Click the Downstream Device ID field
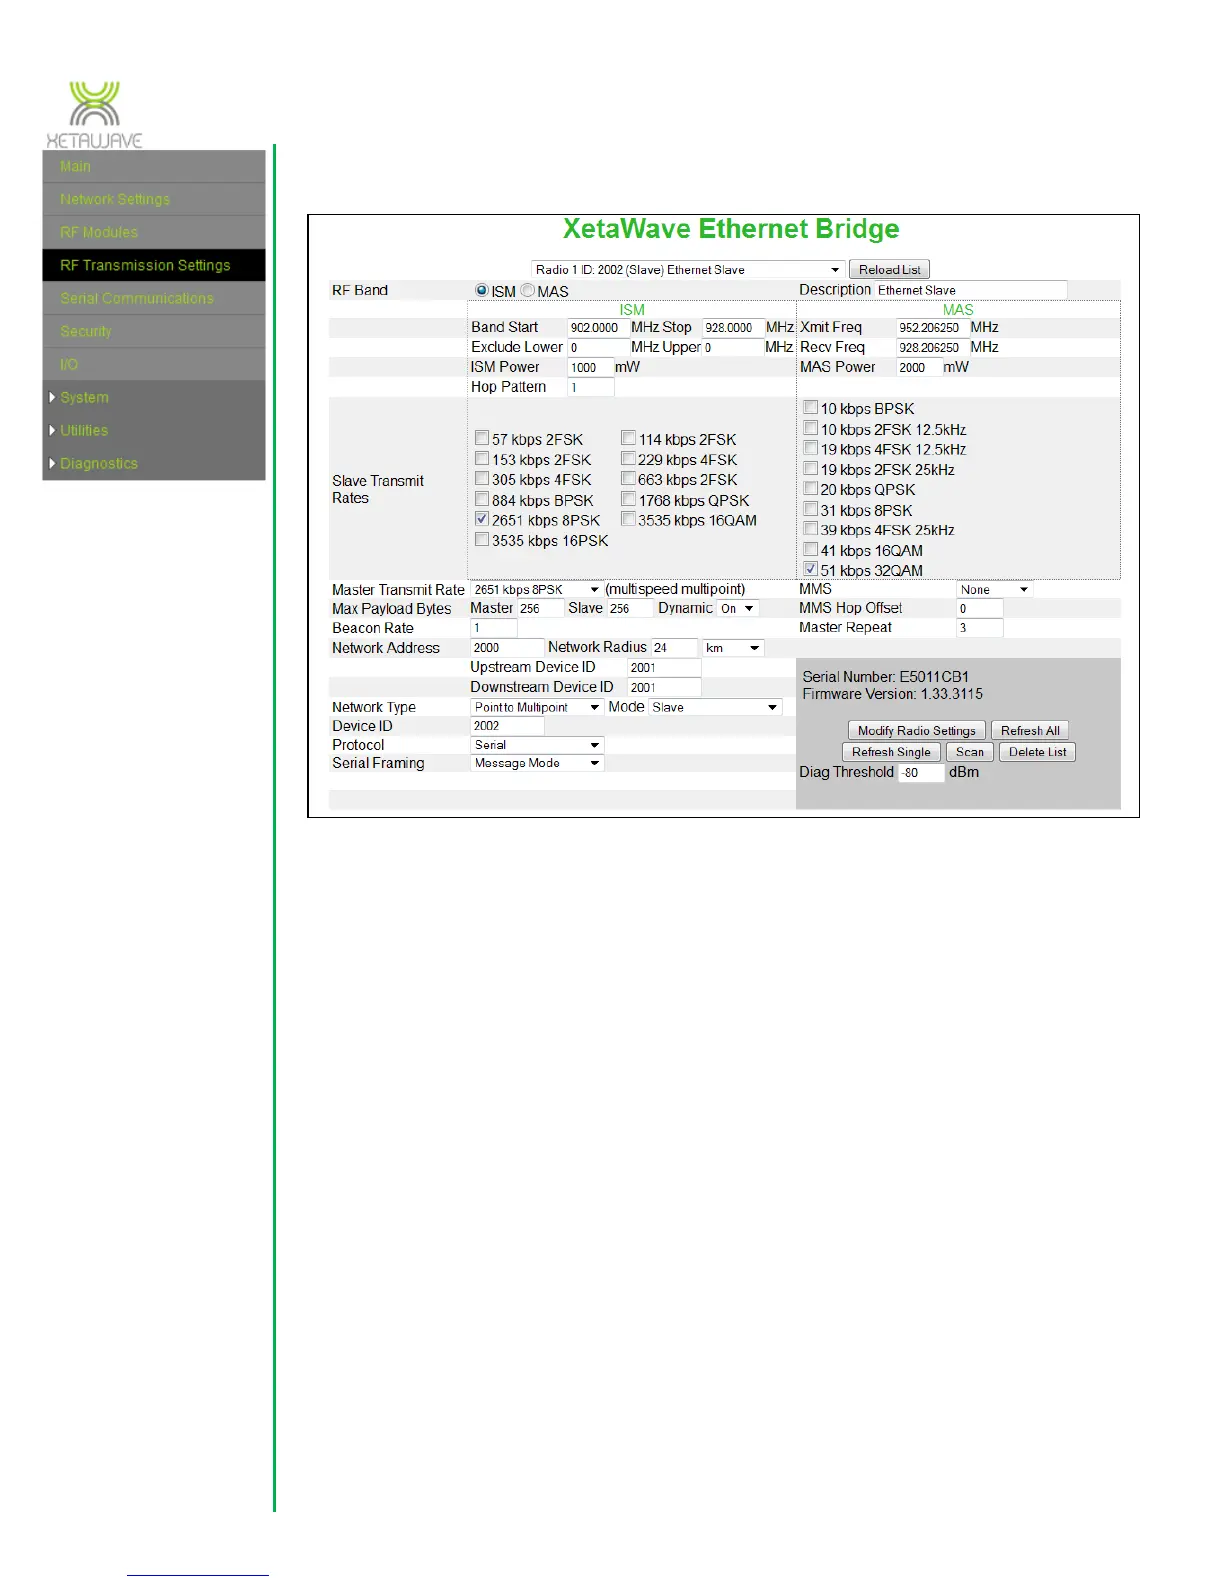 click(664, 688)
